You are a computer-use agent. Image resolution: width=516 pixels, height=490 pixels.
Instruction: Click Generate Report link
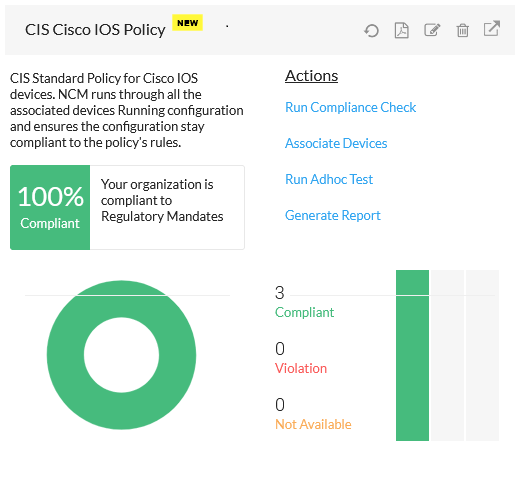click(x=333, y=215)
